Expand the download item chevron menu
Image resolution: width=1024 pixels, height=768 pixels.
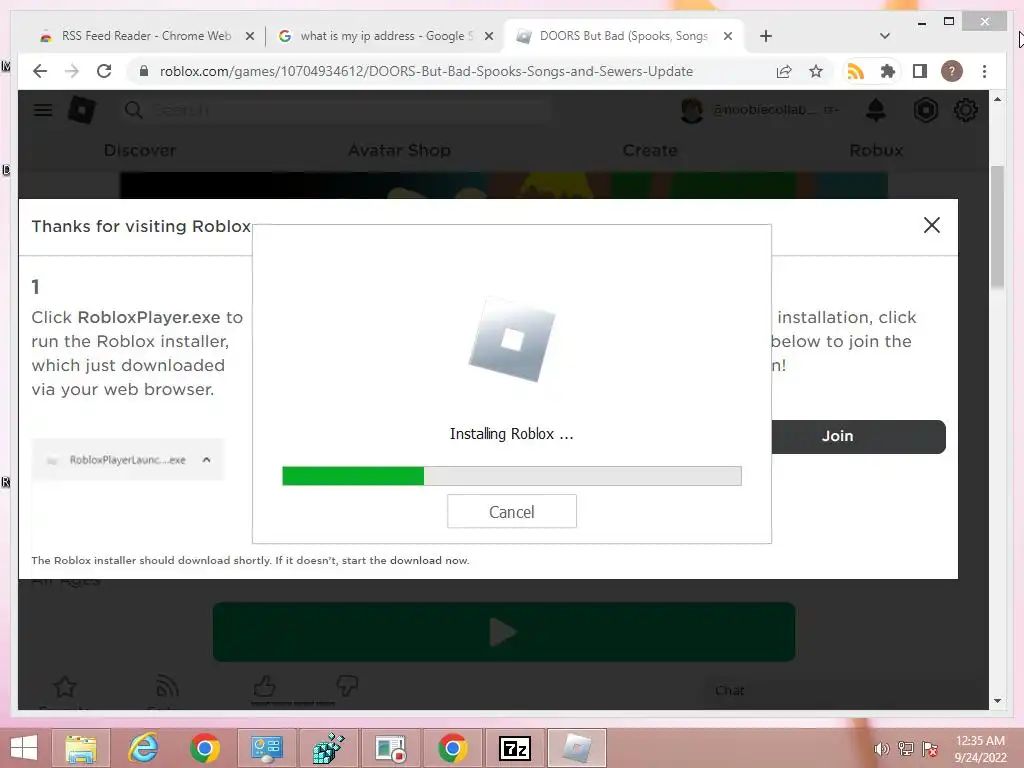tap(206, 460)
